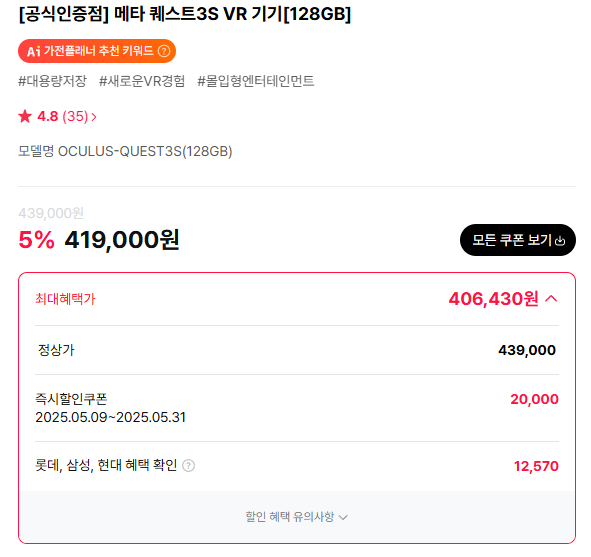Click the AI 가전플래너 추천 키워드 badge
This screenshot has width=591, height=557.
(97, 51)
